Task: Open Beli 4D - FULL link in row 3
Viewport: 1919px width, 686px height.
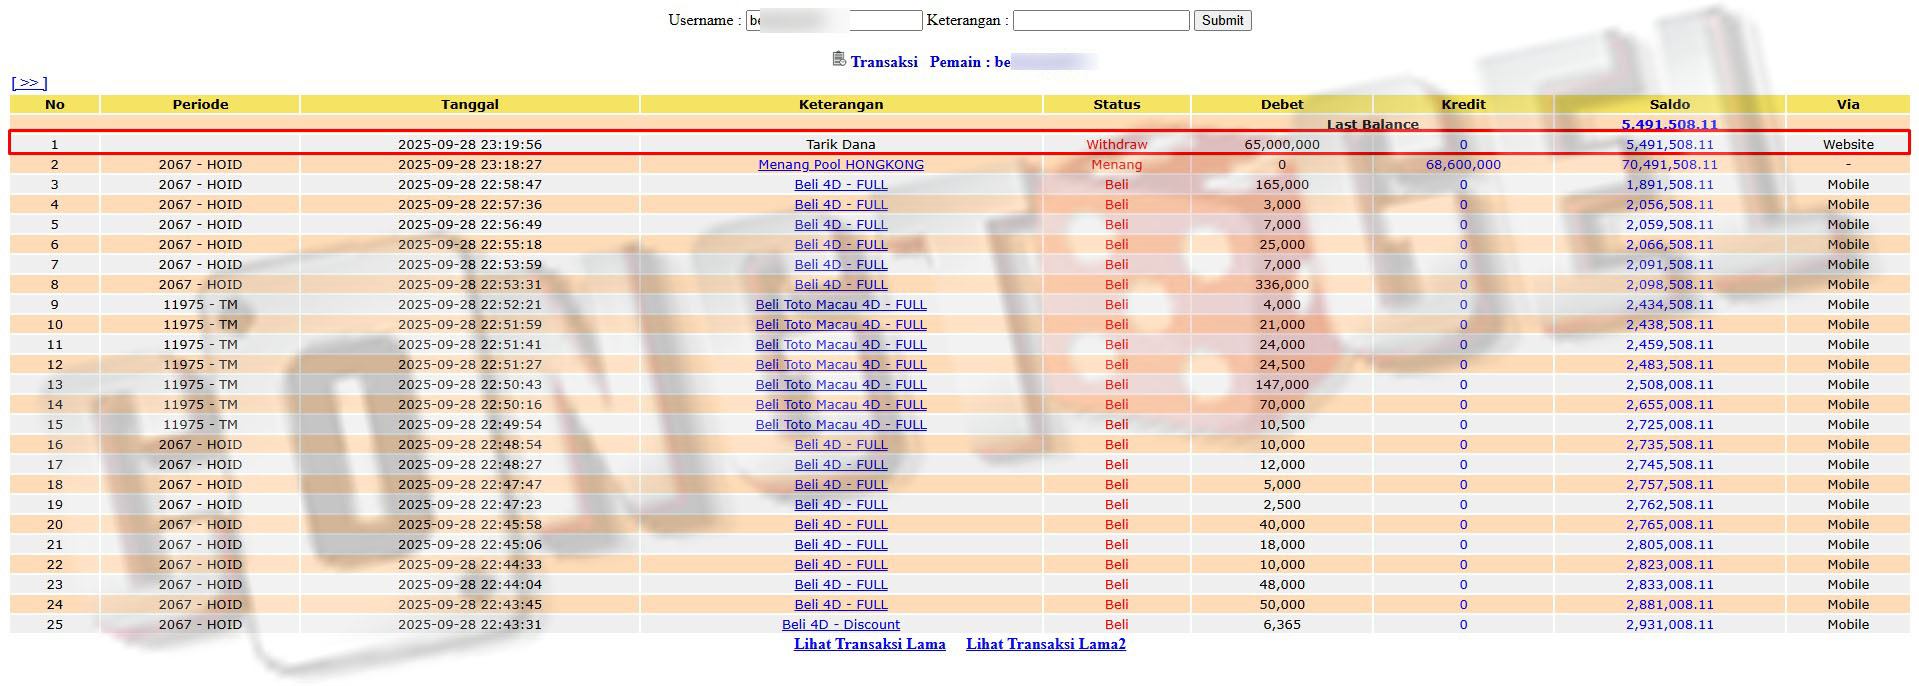Action: (841, 185)
